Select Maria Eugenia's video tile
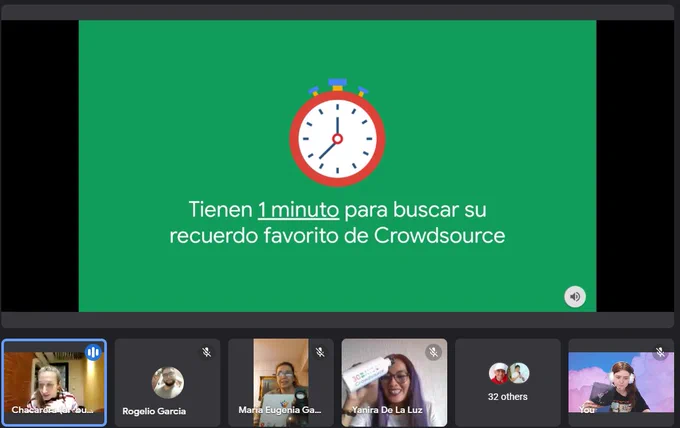 point(281,382)
